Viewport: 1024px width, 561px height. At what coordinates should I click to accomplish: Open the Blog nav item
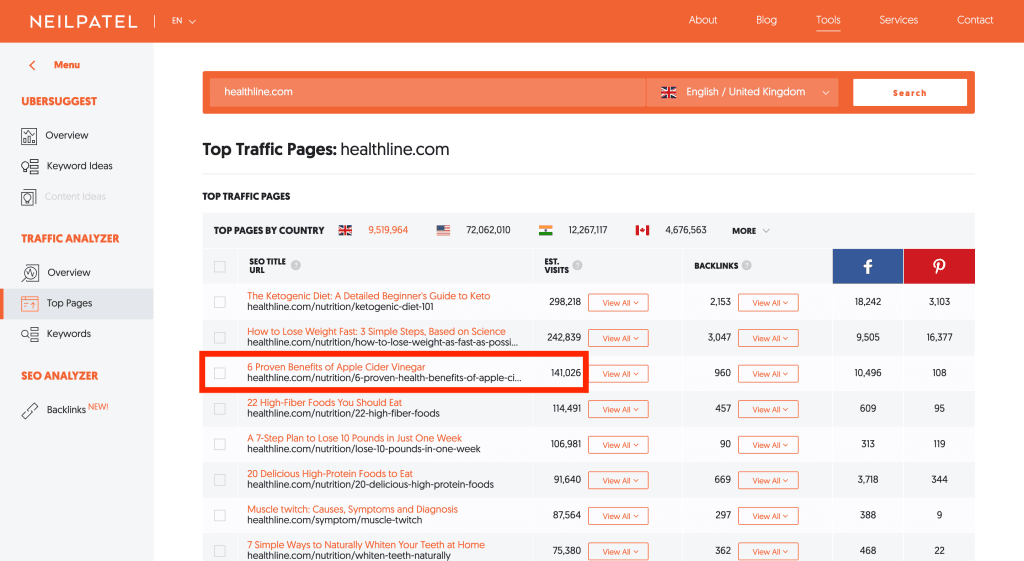[766, 20]
